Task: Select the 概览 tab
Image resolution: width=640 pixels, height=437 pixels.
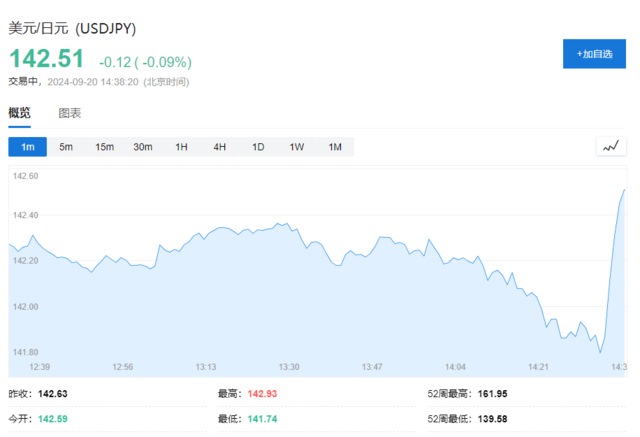Action: (x=20, y=114)
